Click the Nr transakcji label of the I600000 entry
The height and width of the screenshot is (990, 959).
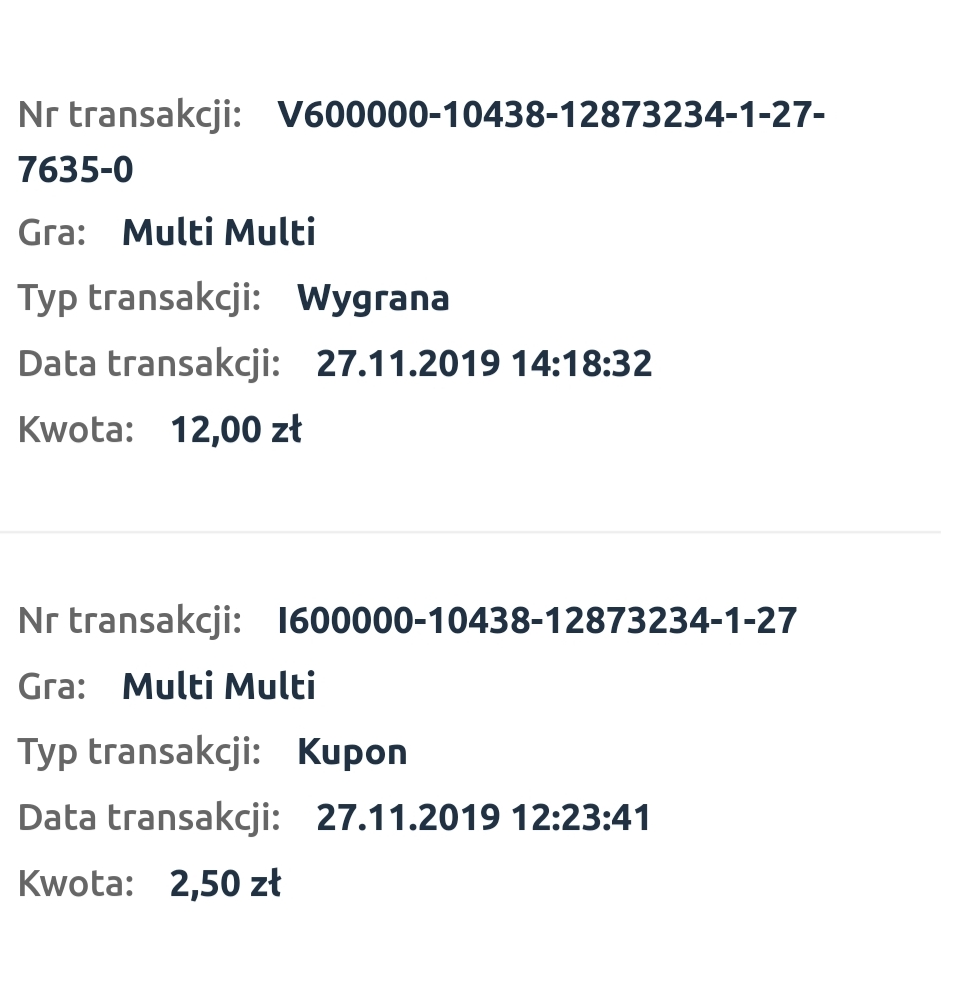[130, 621]
